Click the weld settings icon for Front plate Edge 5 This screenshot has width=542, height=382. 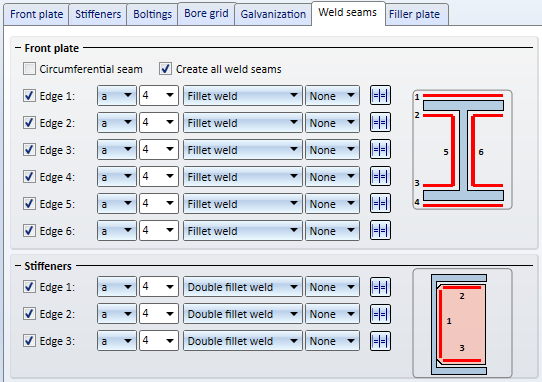coord(380,203)
